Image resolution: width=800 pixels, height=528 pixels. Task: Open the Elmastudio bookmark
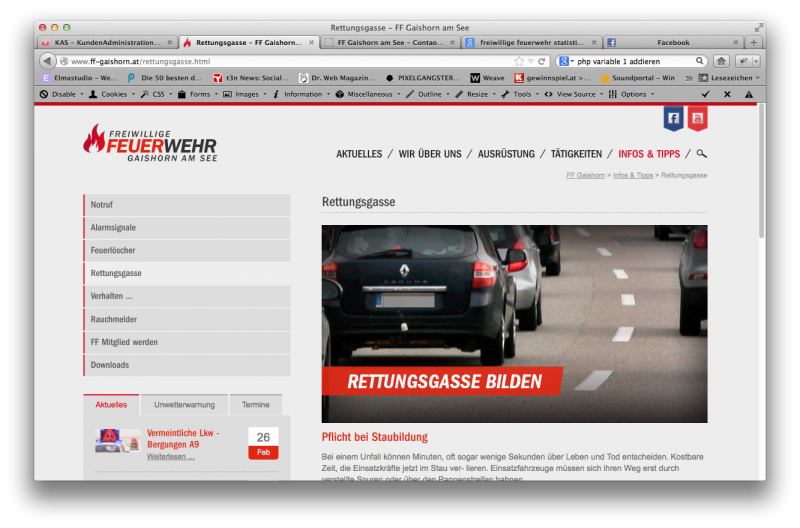pyautogui.click(x=80, y=78)
